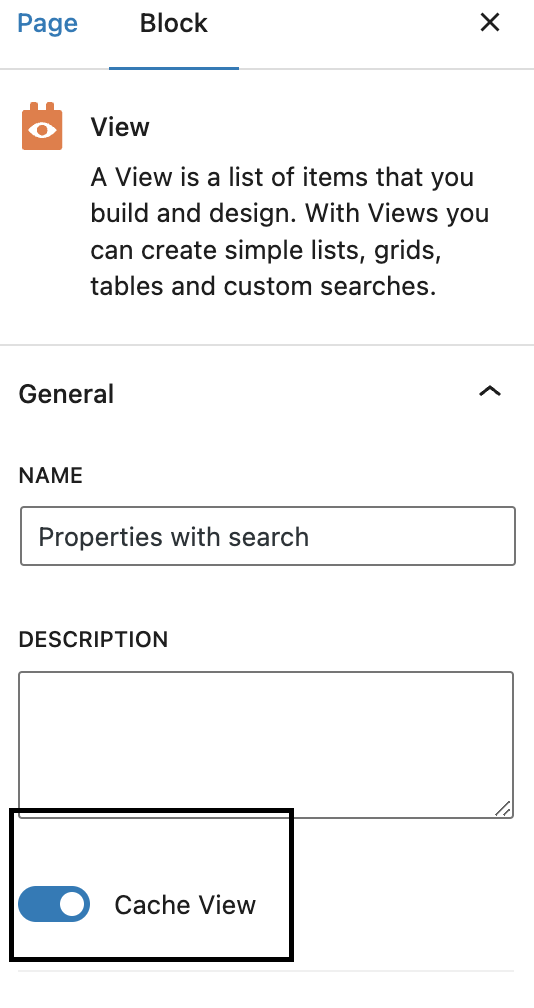Click the View block title
This screenshot has width=534, height=1008.
click(x=120, y=127)
